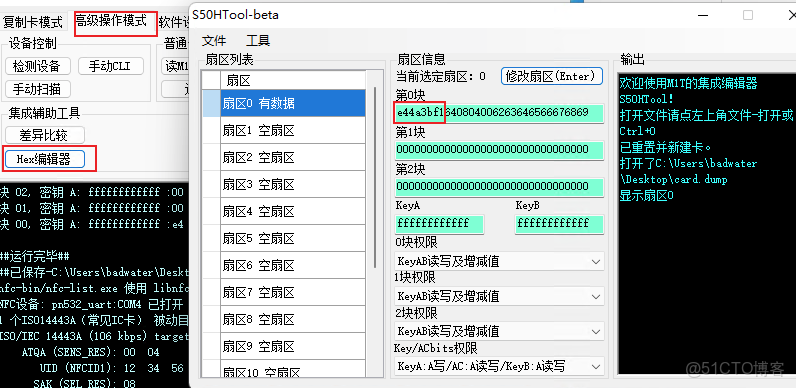Click '已重置并新建卡。' output line
Screen dimensions: 796x388
click(666, 148)
